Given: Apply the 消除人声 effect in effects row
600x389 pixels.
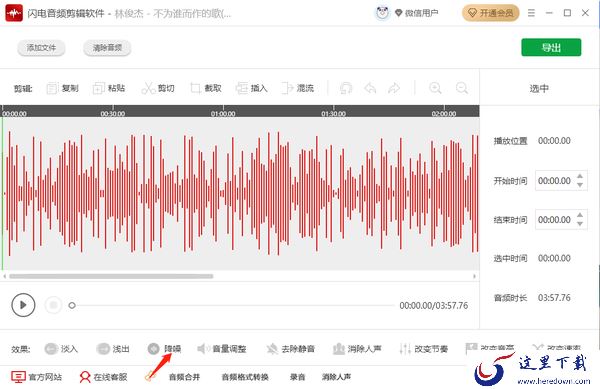Looking at the screenshot, I should pyautogui.click(x=357, y=349).
